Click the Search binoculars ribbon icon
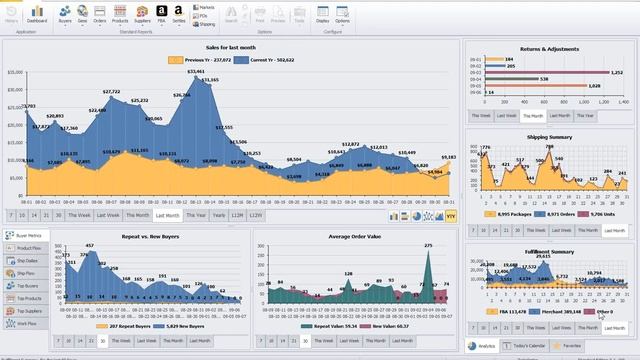 pos(231,15)
